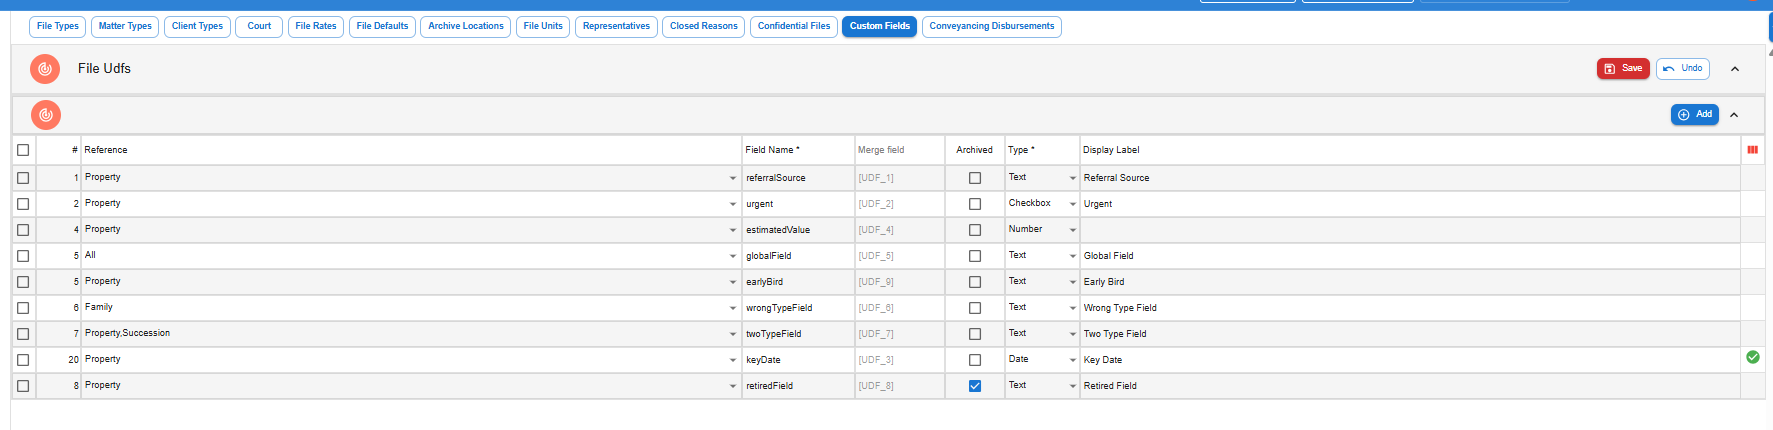Screen dimensions: 1773x430
Task: Go to the Client Types tab
Action: pos(197,26)
